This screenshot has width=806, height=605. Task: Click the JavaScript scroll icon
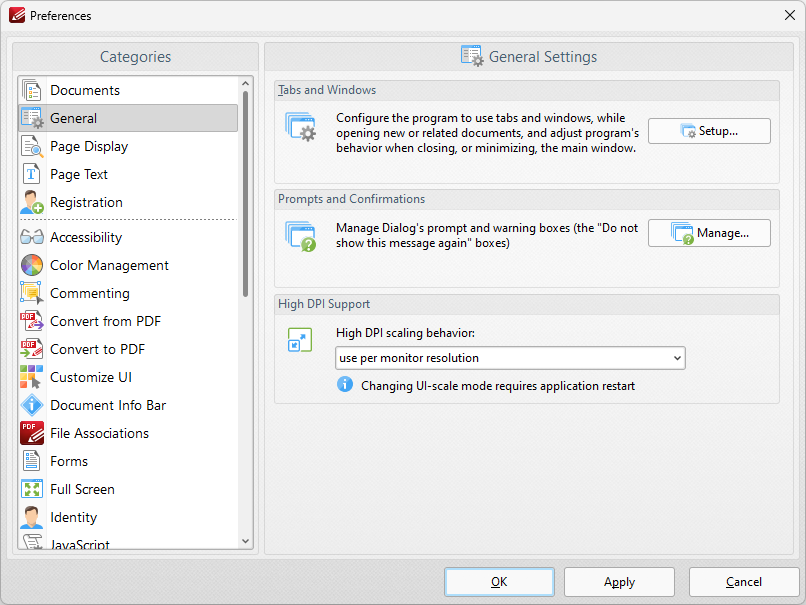[32, 542]
